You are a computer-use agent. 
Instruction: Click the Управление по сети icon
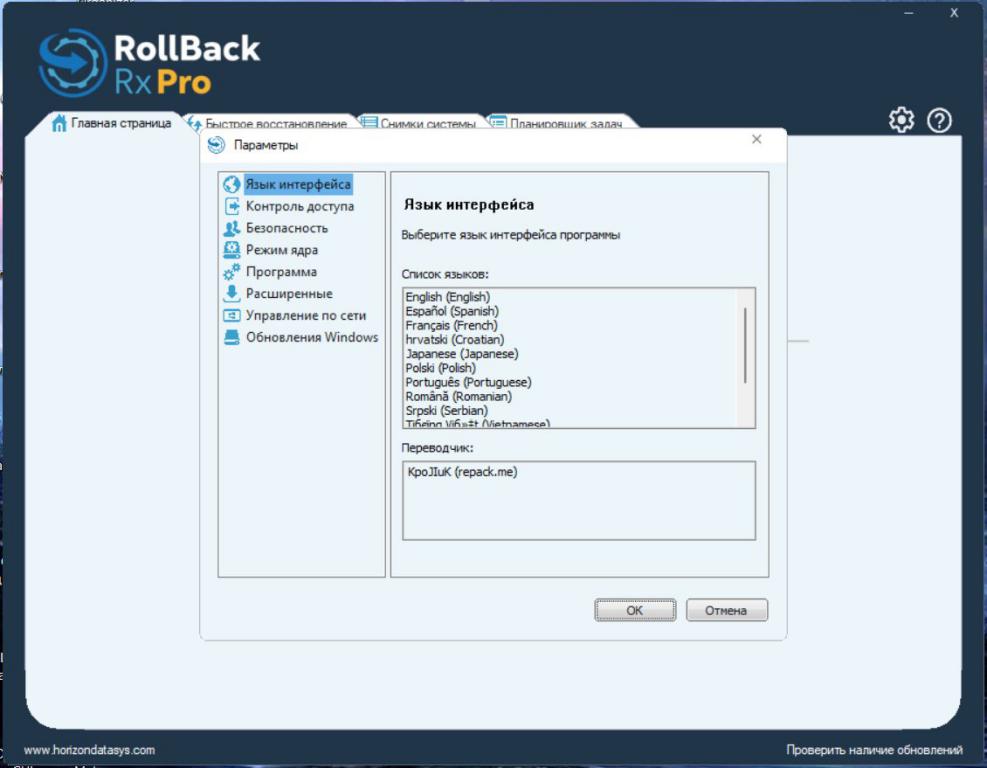[232, 316]
